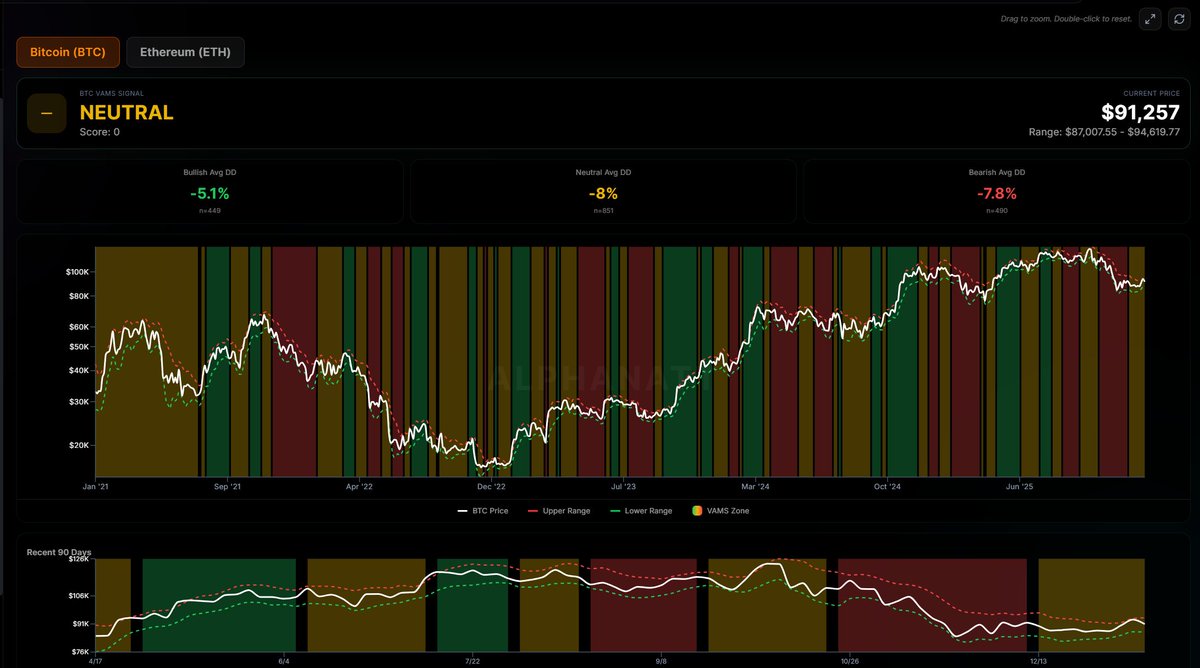Toggle the VAMS Zone legend entry

720,511
